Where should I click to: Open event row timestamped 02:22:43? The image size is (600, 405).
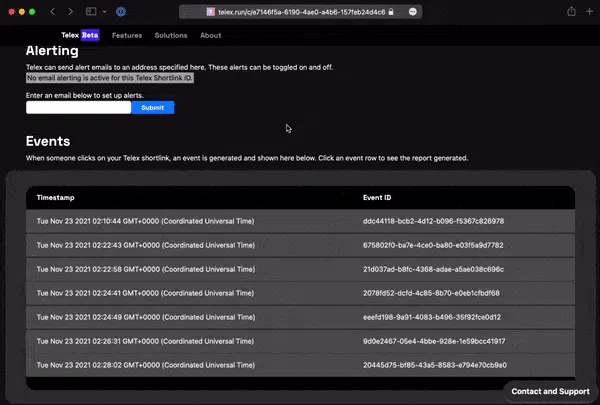[x=300, y=245]
